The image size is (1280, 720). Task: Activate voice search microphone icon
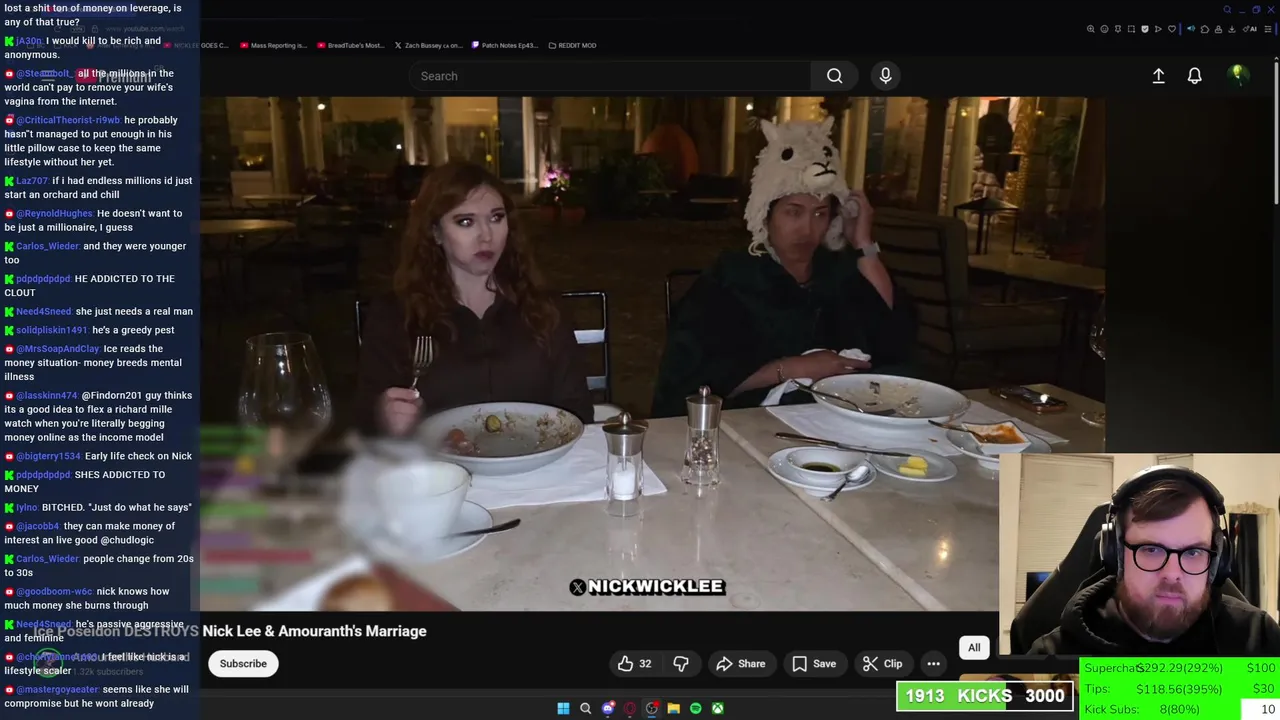pos(885,76)
